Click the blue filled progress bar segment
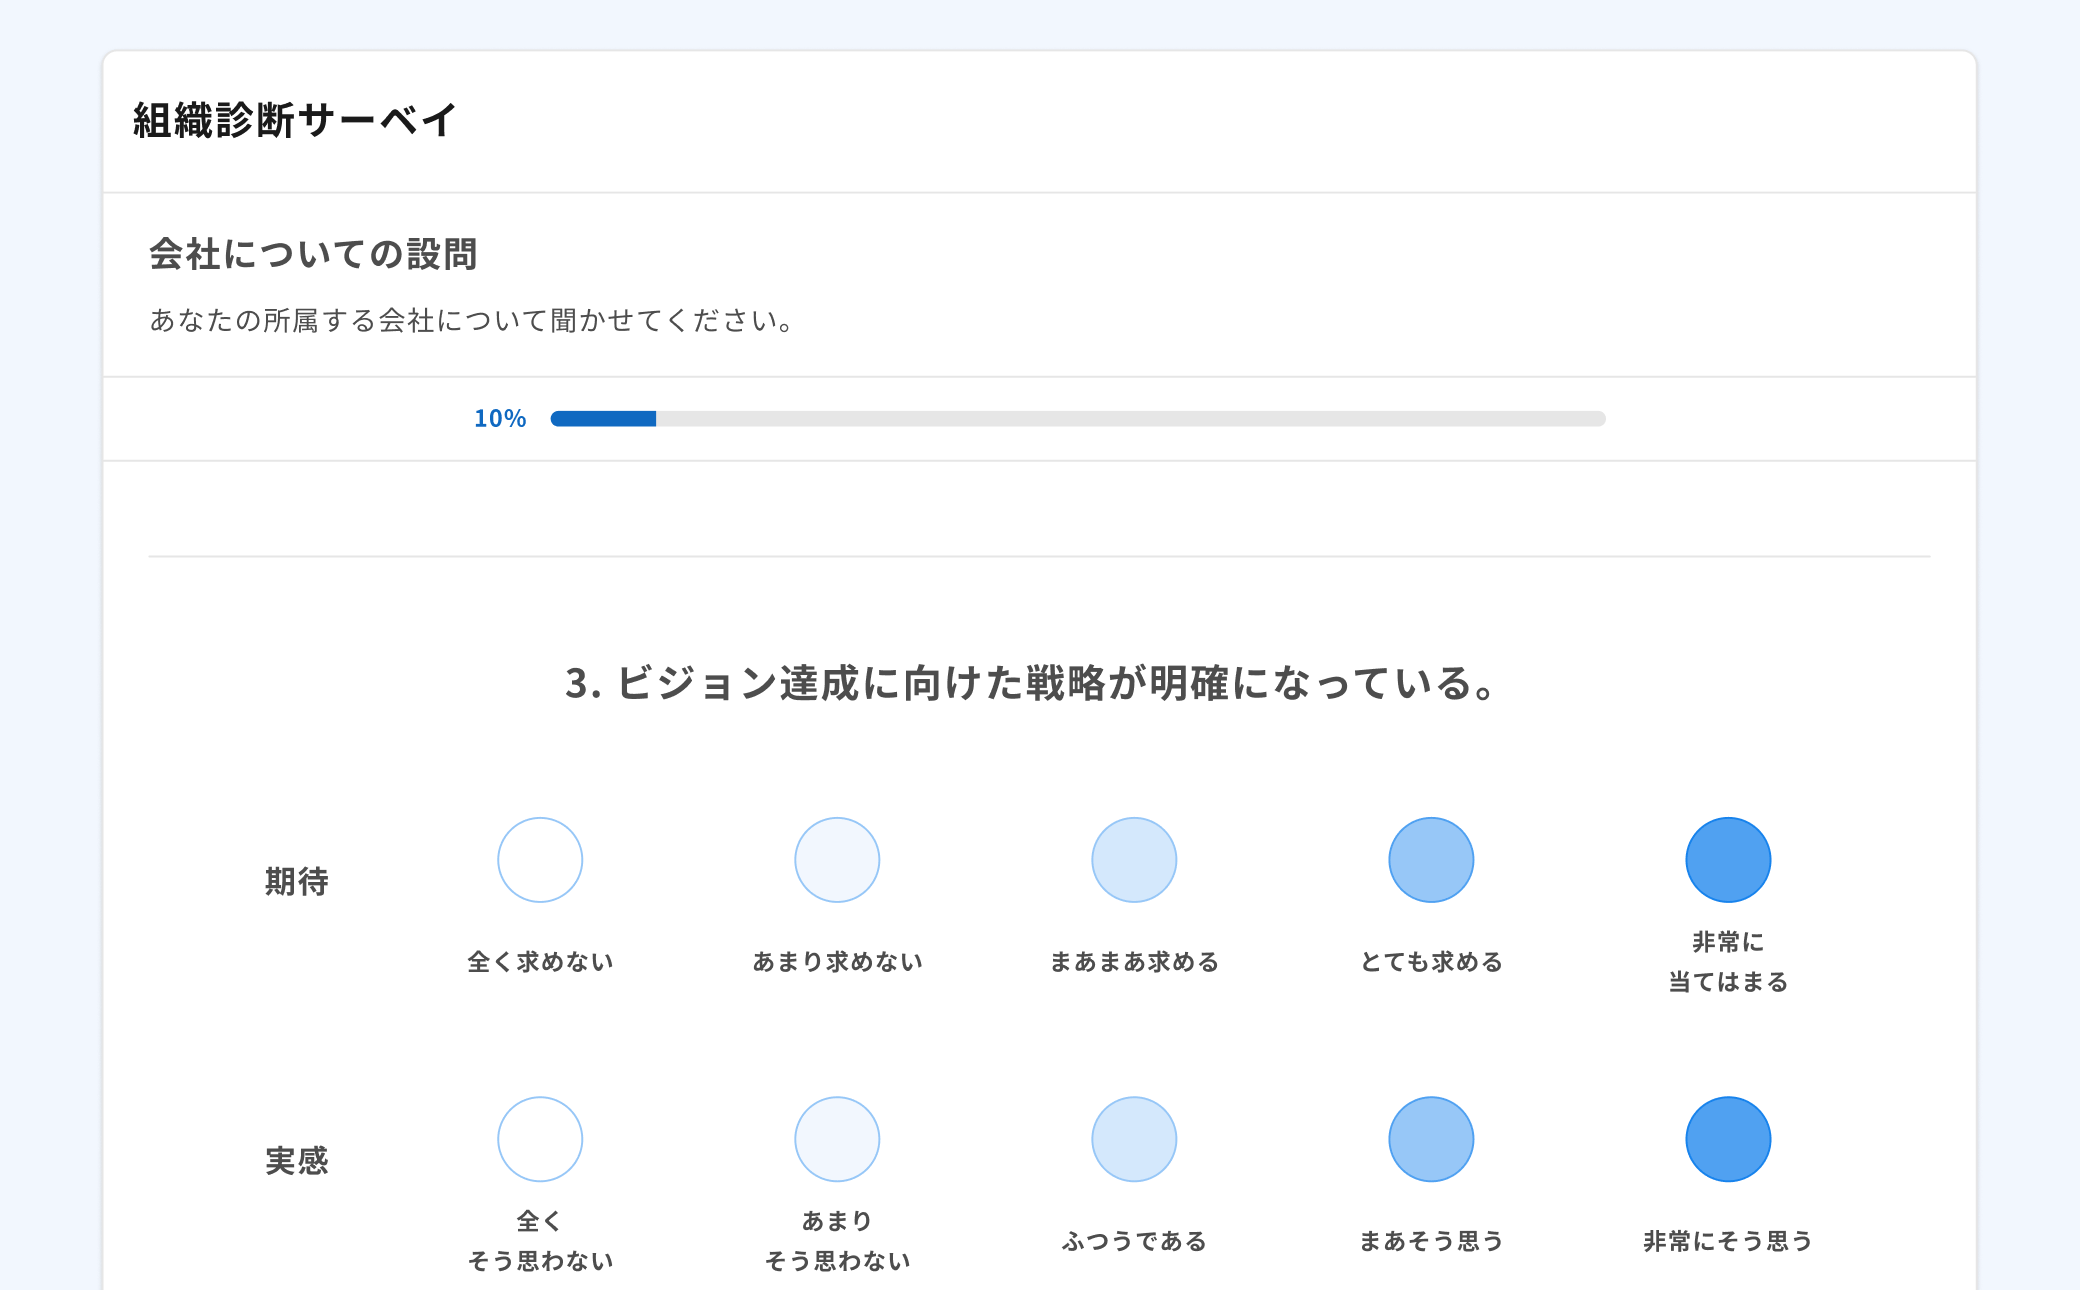The image size is (2080, 1290). point(603,419)
